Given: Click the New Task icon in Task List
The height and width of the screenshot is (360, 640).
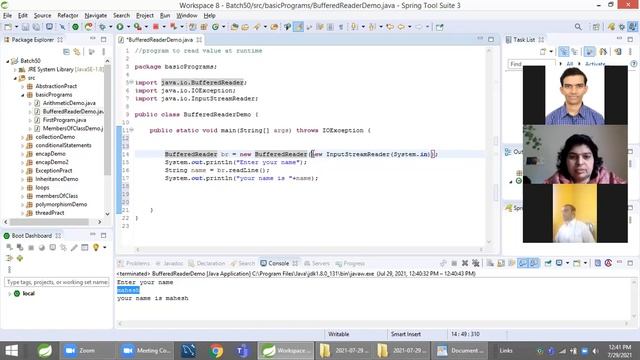Looking at the screenshot, I should pos(543,52).
